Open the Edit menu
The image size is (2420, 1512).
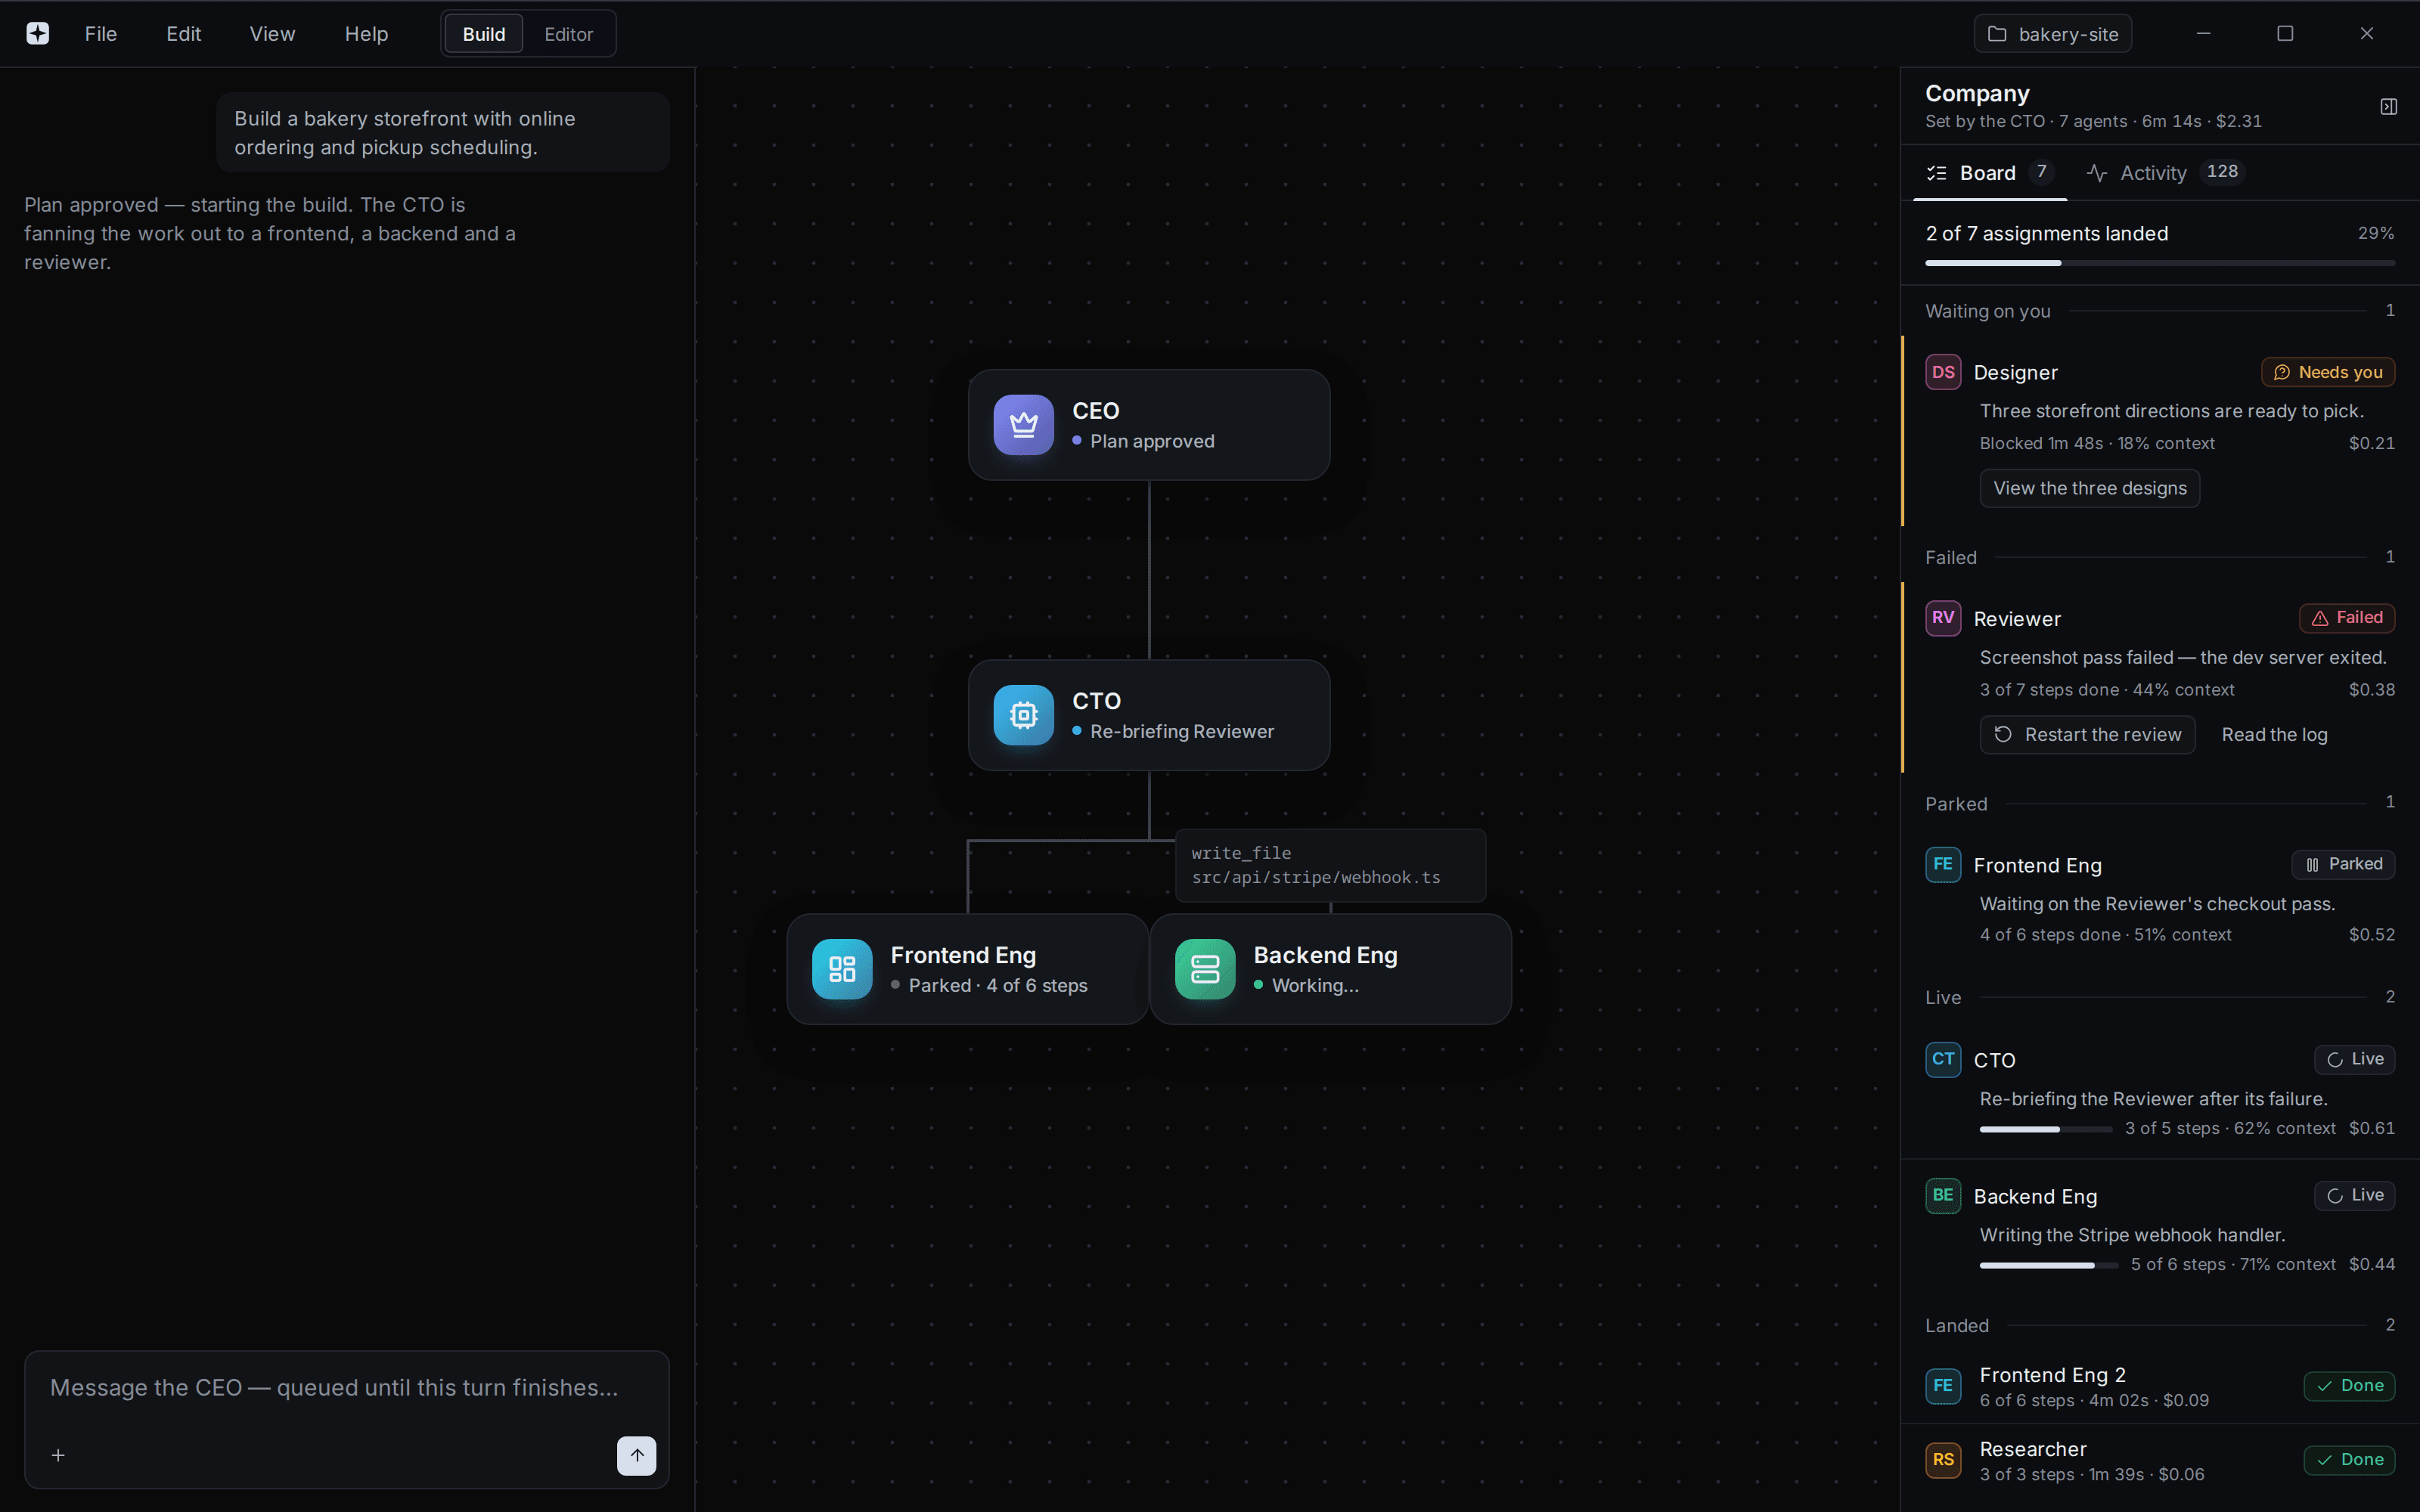pyautogui.click(x=184, y=34)
